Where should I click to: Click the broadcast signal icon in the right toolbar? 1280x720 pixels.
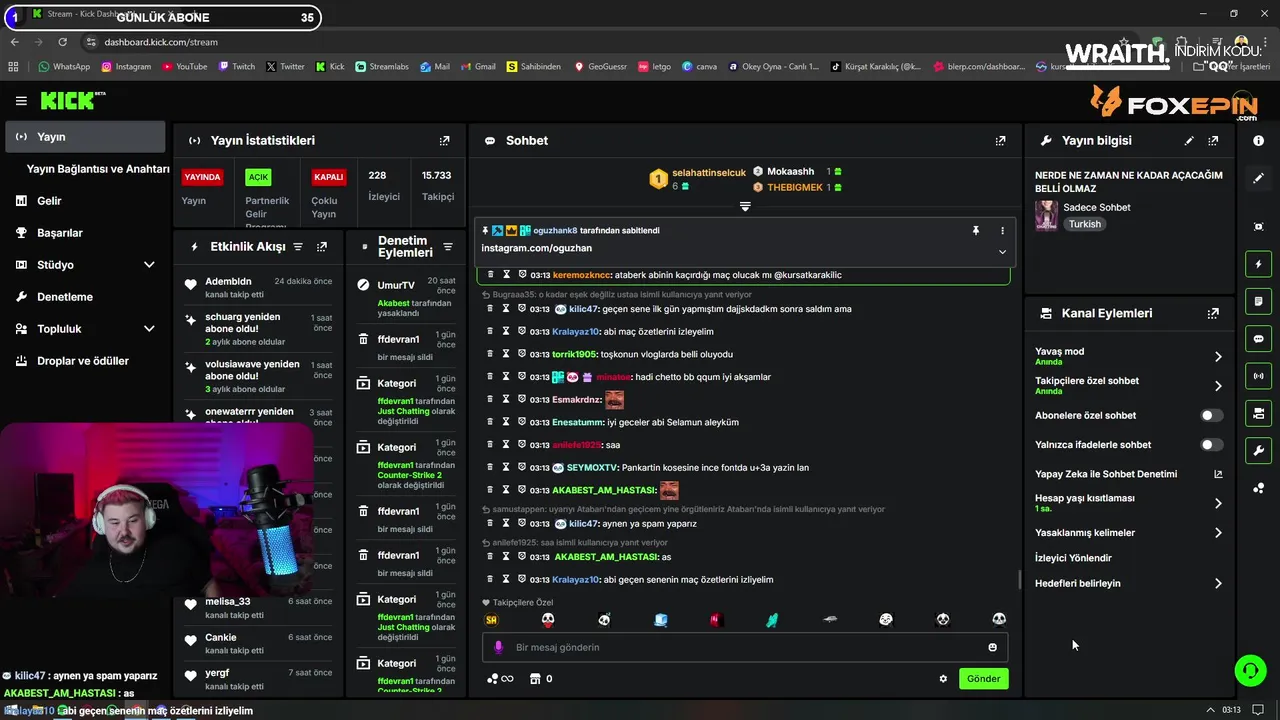[1258, 376]
